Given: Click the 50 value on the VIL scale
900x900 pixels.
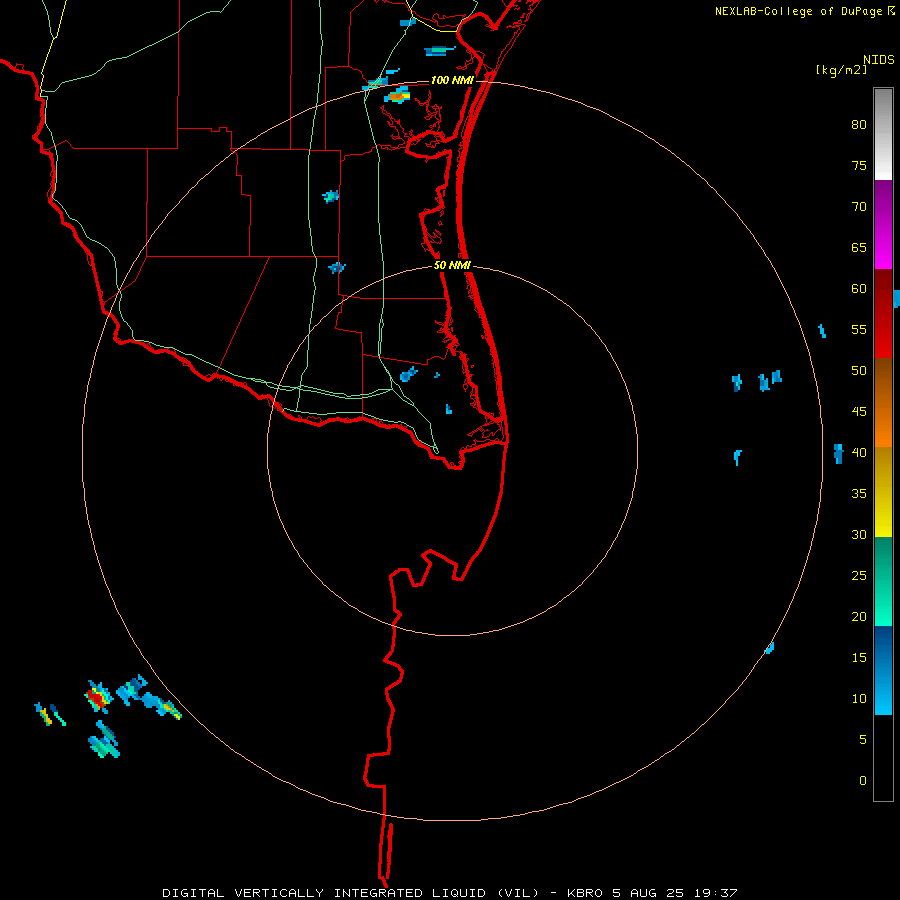Looking at the screenshot, I should [859, 371].
